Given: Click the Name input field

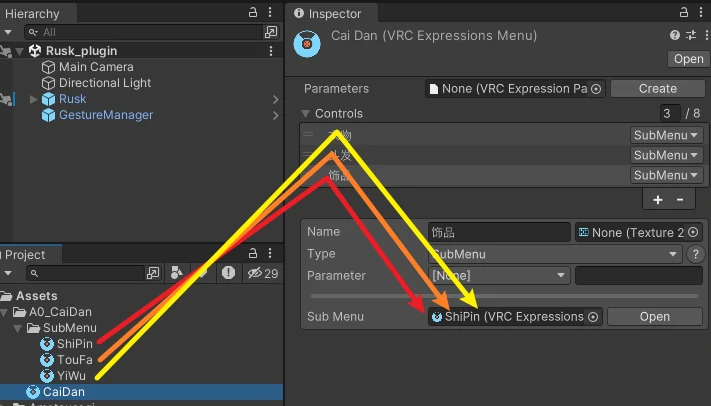Looking at the screenshot, I should pos(498,232).
